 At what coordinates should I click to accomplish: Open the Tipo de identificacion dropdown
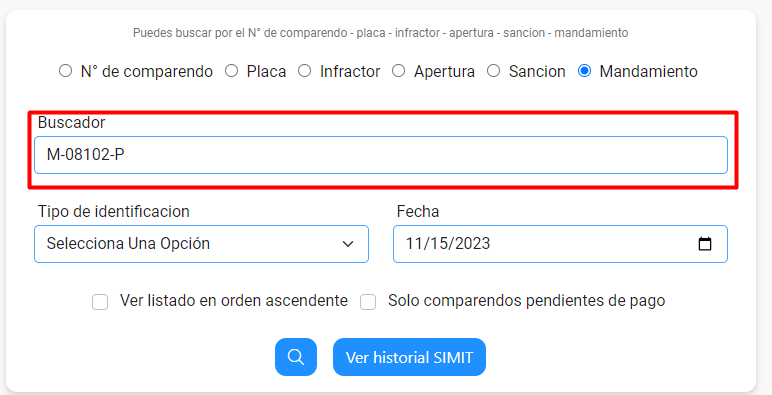click(x=201, y=244)
